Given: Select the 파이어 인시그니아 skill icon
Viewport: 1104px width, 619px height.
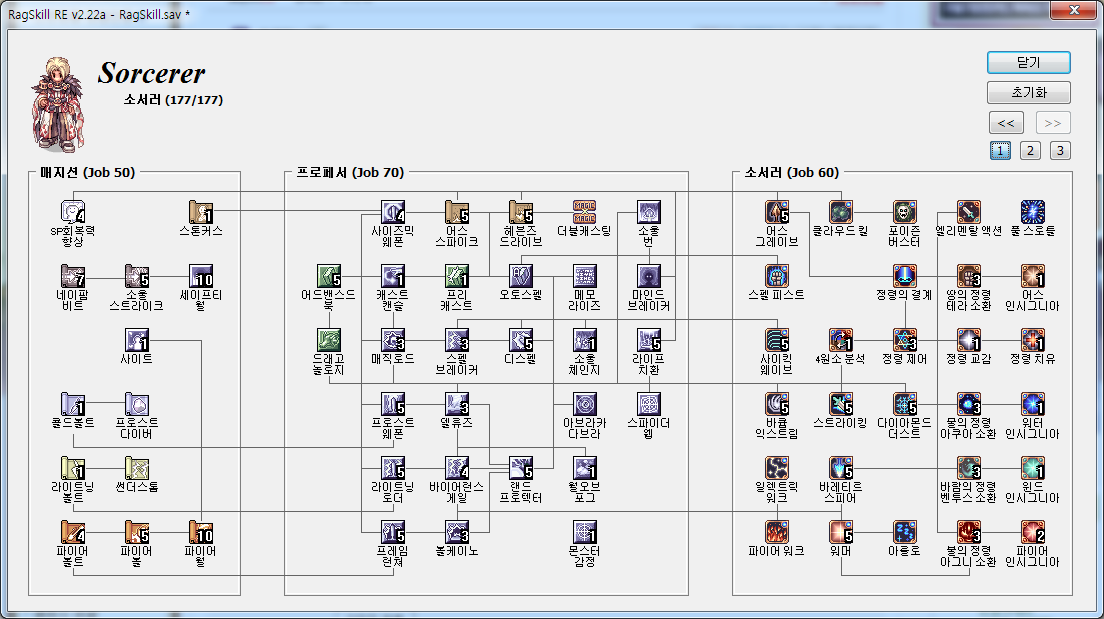Looking at the screenshot, I should click(x=1033, y=532).
